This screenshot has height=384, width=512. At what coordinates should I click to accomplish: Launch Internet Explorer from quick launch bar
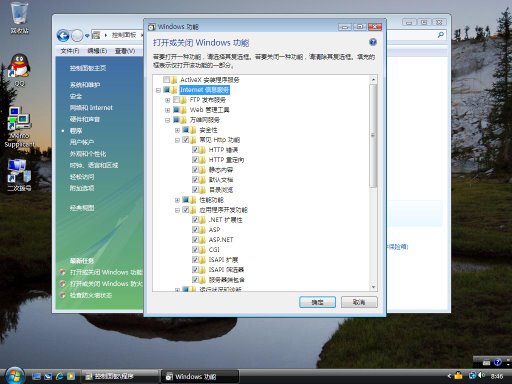pyautogui.click(x=60, y=376)
